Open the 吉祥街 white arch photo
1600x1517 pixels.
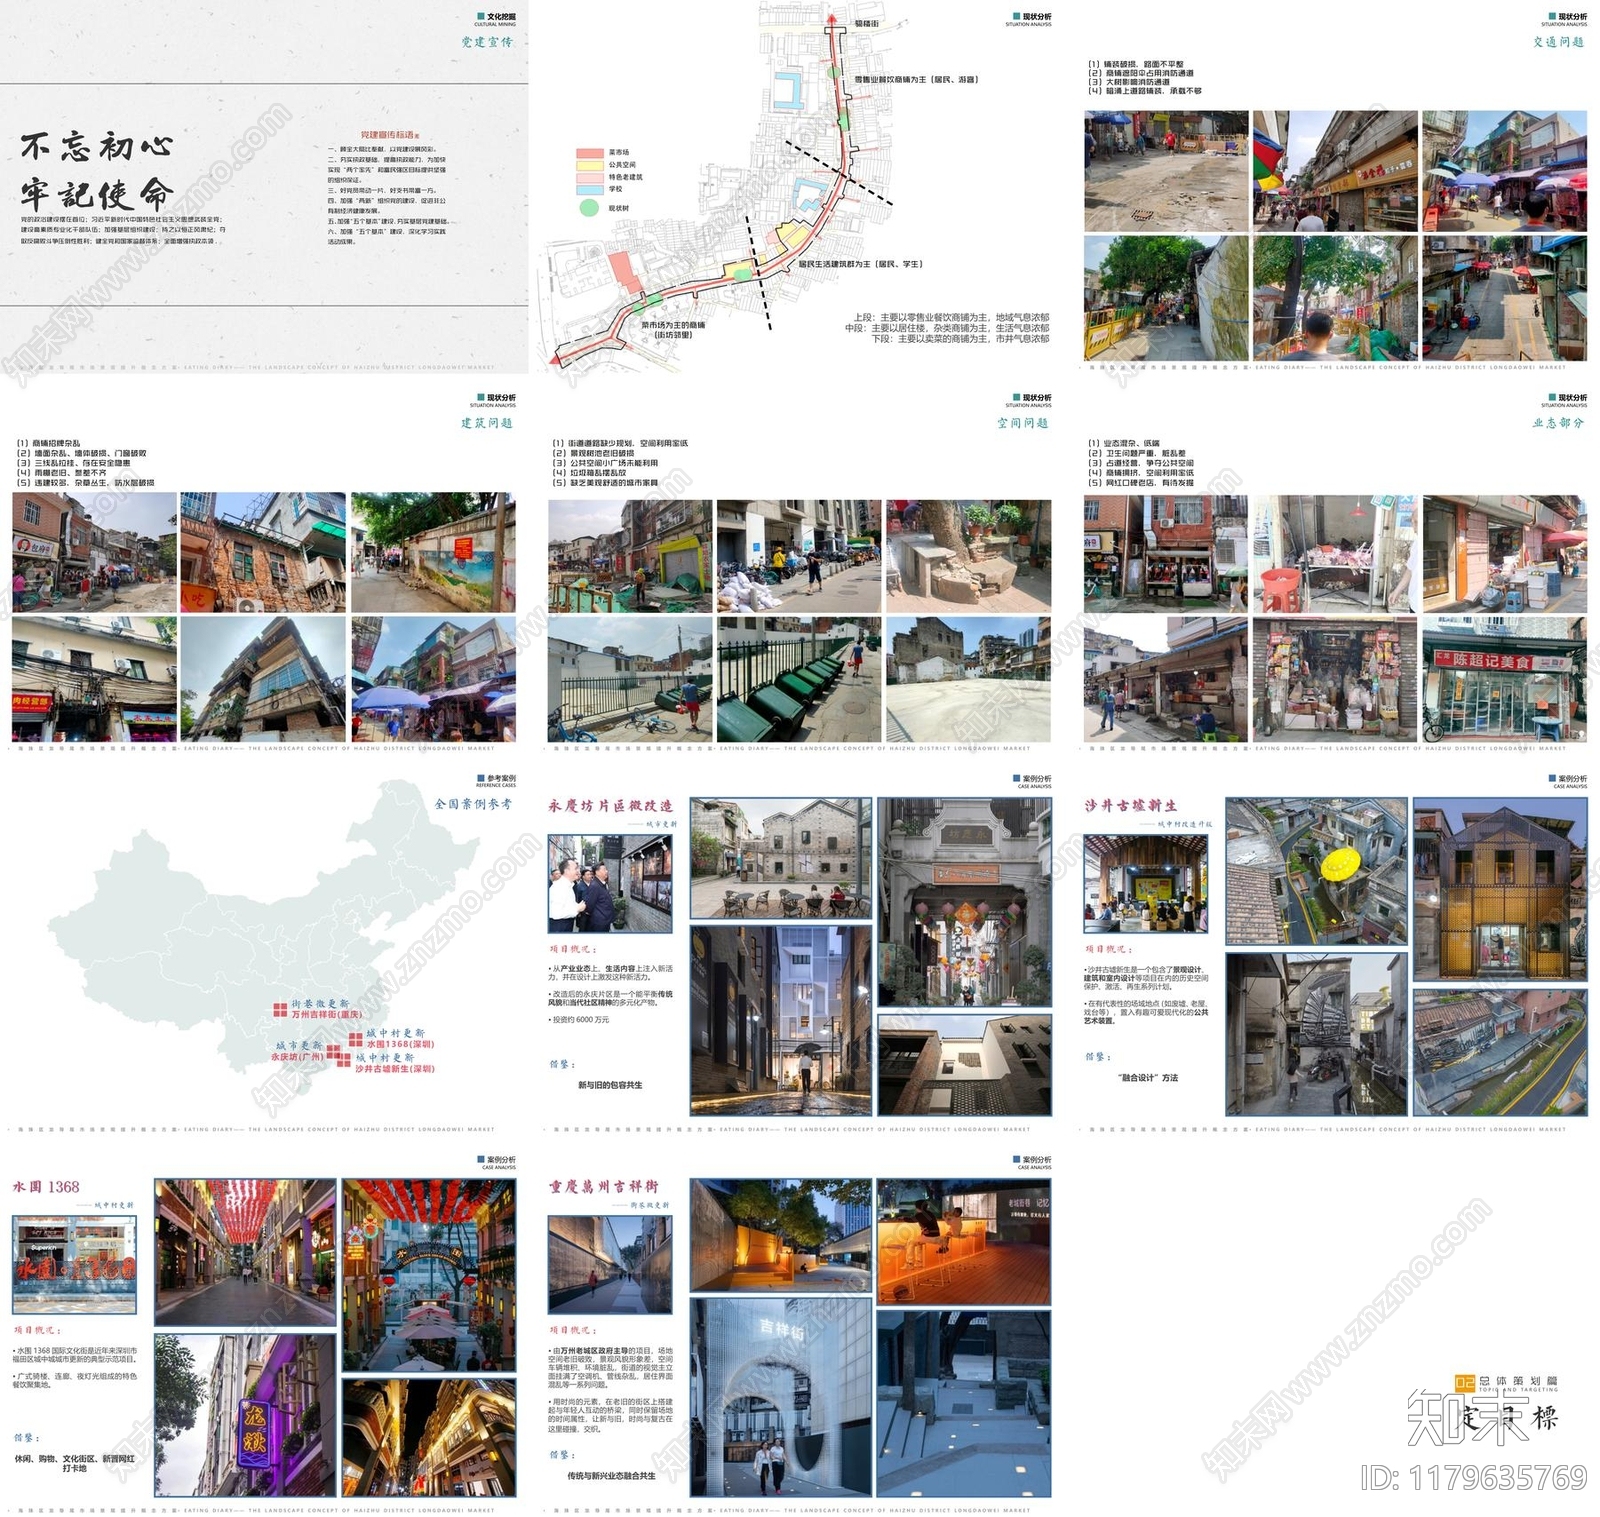coord(781,1397)
